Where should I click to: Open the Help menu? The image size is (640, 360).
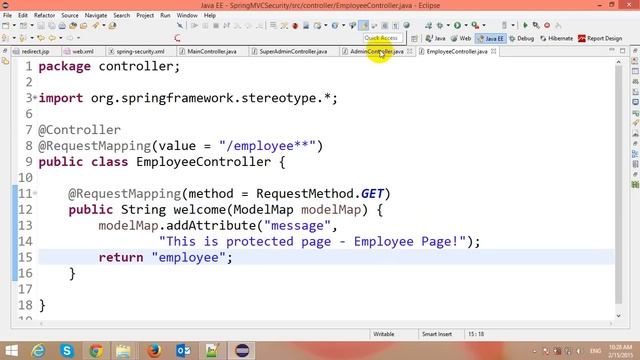pos(210,15)
